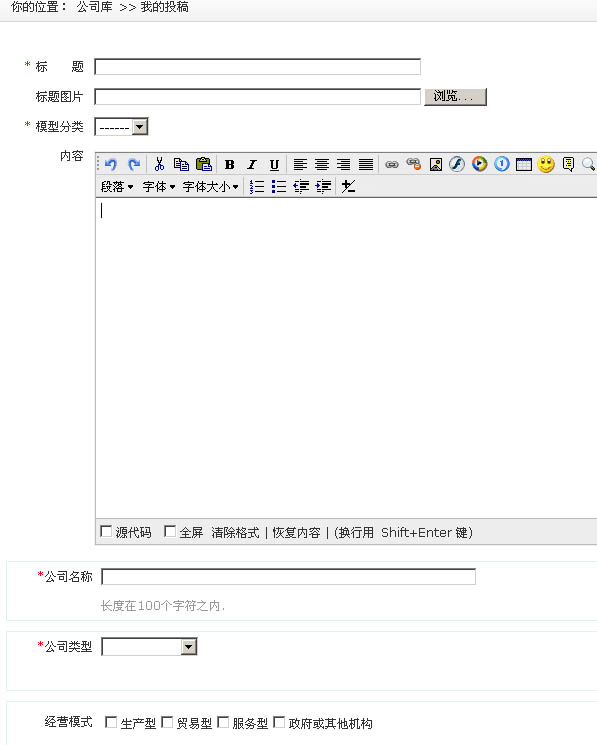Click the 清除格式 link

pos(236,533)
